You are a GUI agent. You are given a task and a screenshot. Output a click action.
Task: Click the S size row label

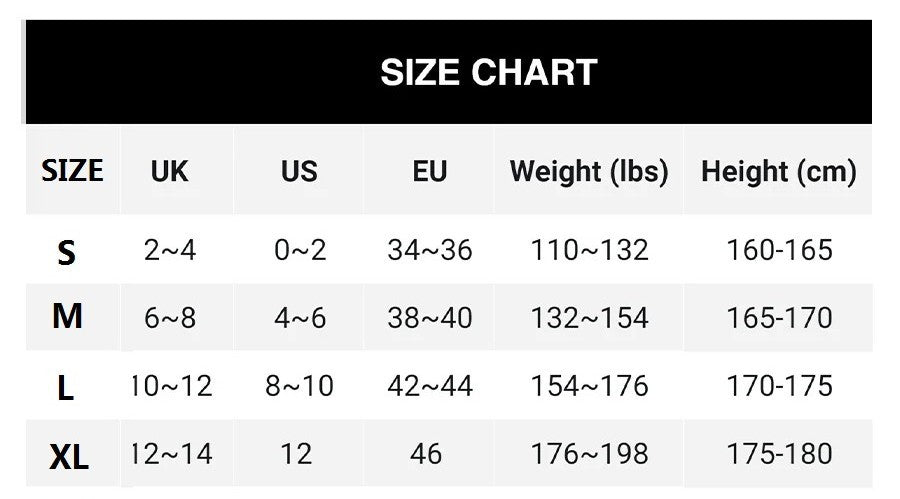point(66,253)
